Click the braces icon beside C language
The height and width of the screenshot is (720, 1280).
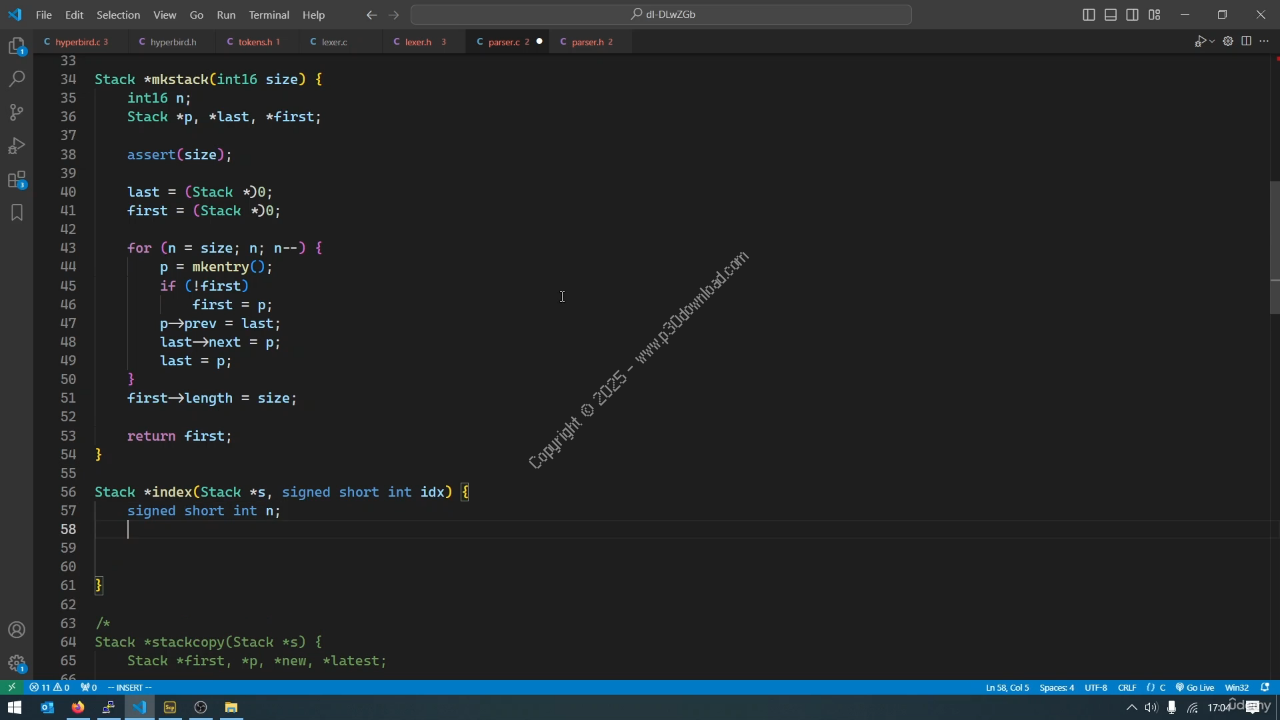1150,688
